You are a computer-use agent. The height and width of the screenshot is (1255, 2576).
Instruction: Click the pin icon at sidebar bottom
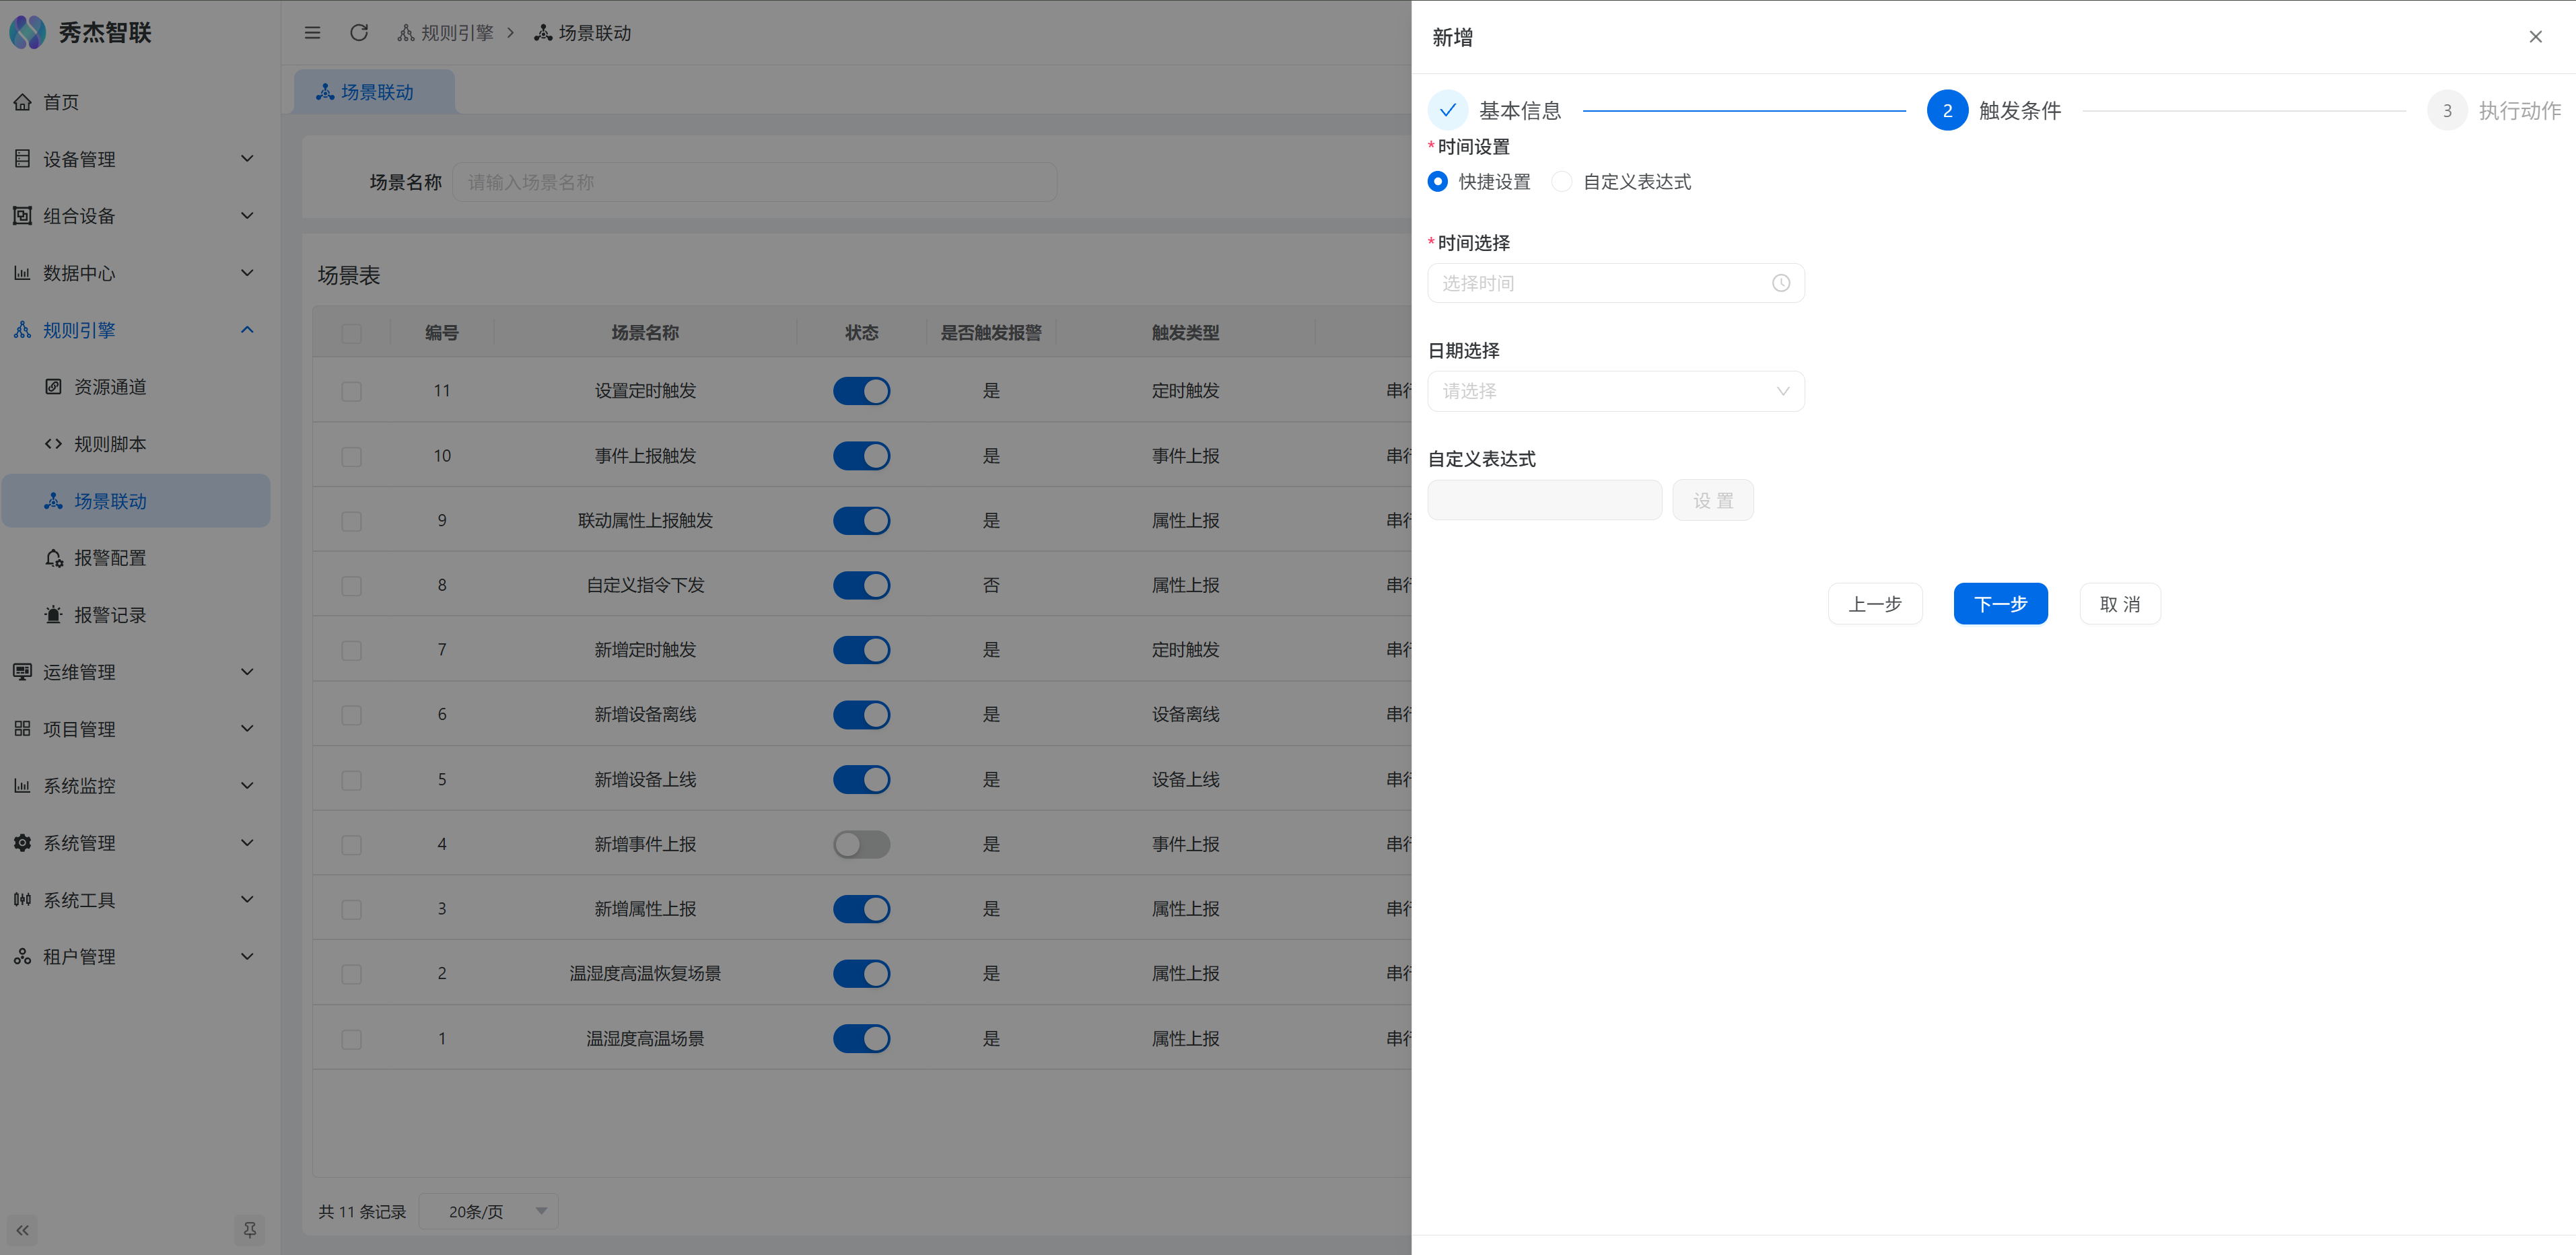250,1230
